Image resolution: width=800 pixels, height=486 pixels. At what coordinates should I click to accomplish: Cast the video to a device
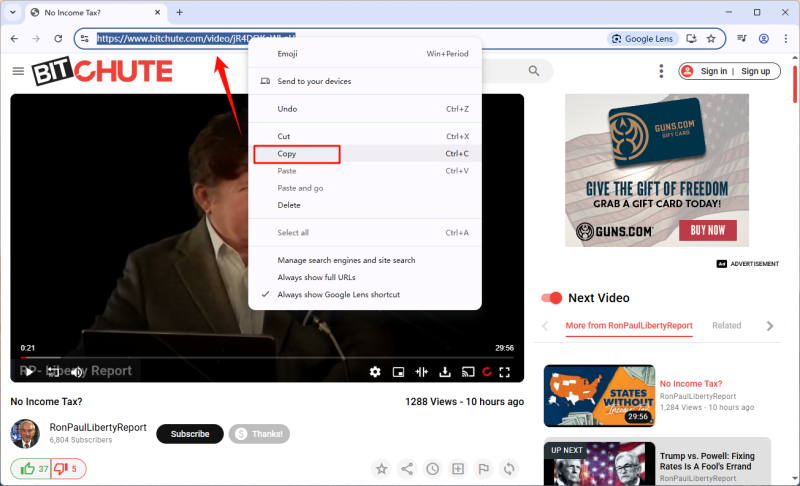[x=467, y=372]
